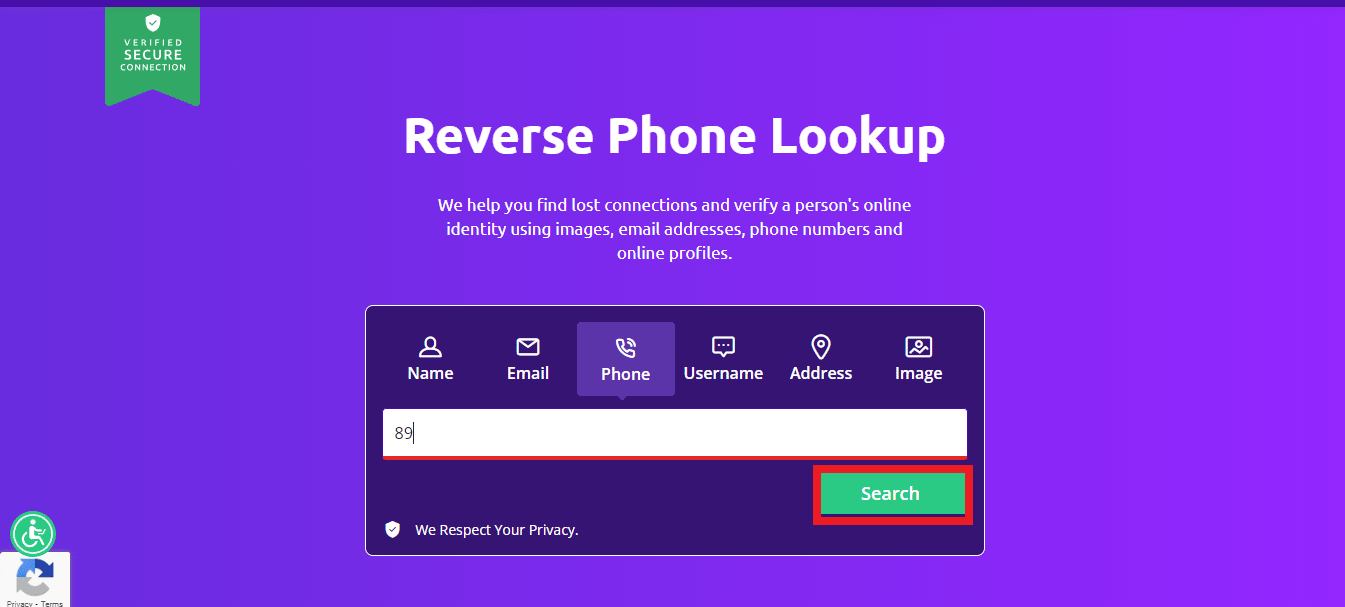Select the chat bubble Username icon
Image resolution: width=1345 pixels, height=607 pixels.
point(723,347)
